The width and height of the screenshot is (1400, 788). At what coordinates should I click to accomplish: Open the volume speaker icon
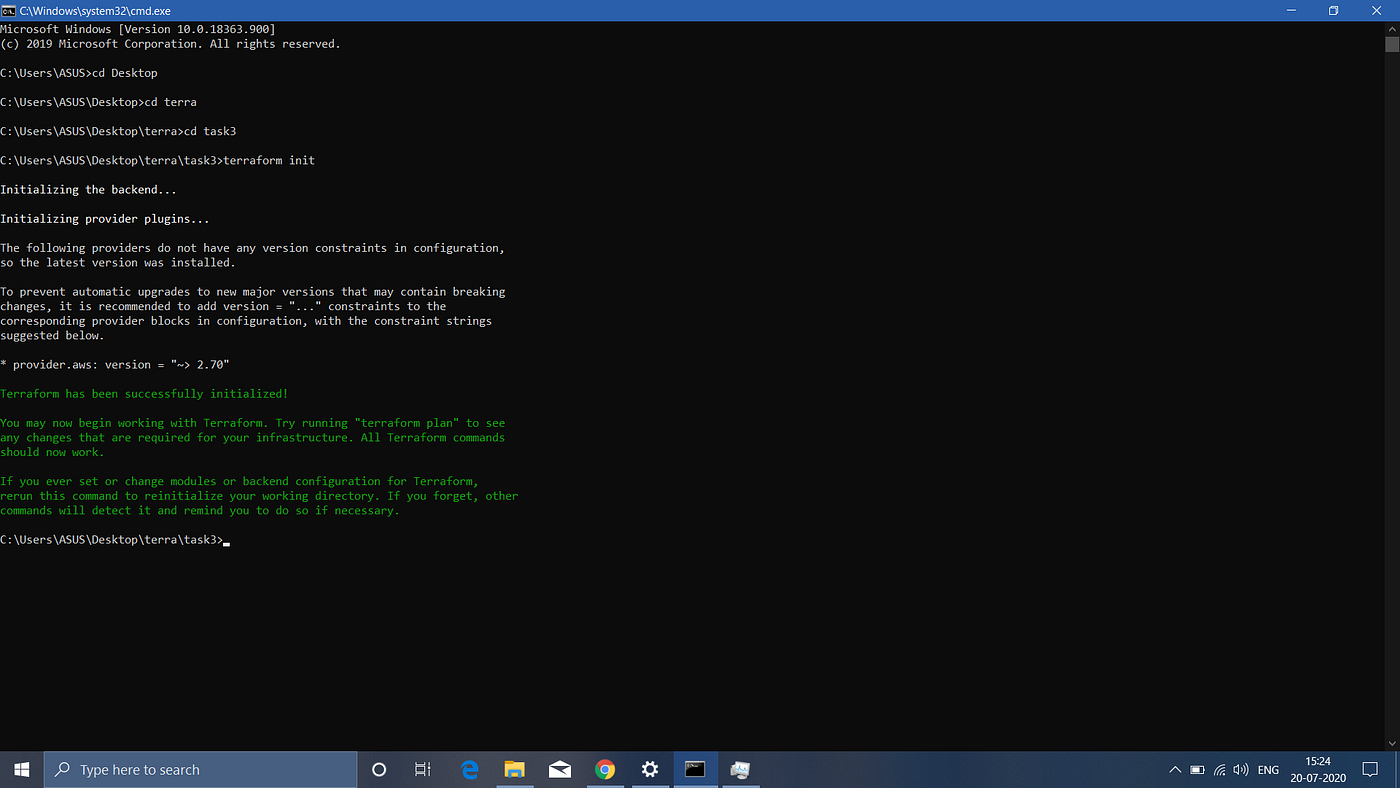[1241, 770]
